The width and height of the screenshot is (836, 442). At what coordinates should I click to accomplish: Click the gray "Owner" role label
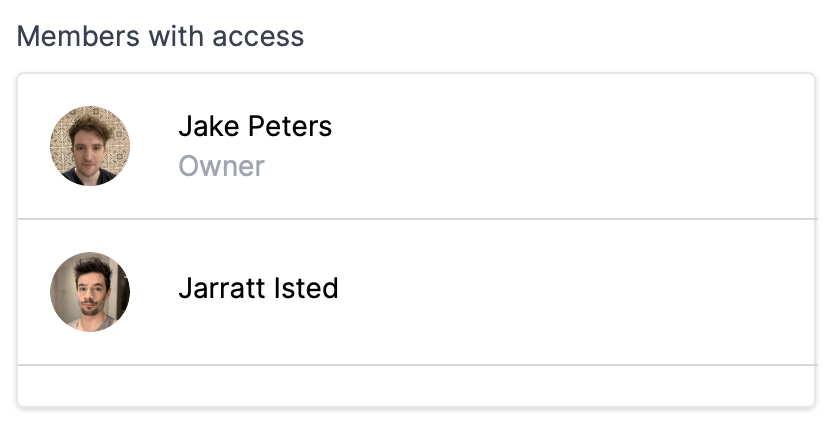pyautogui.click(x=221, y=166)
